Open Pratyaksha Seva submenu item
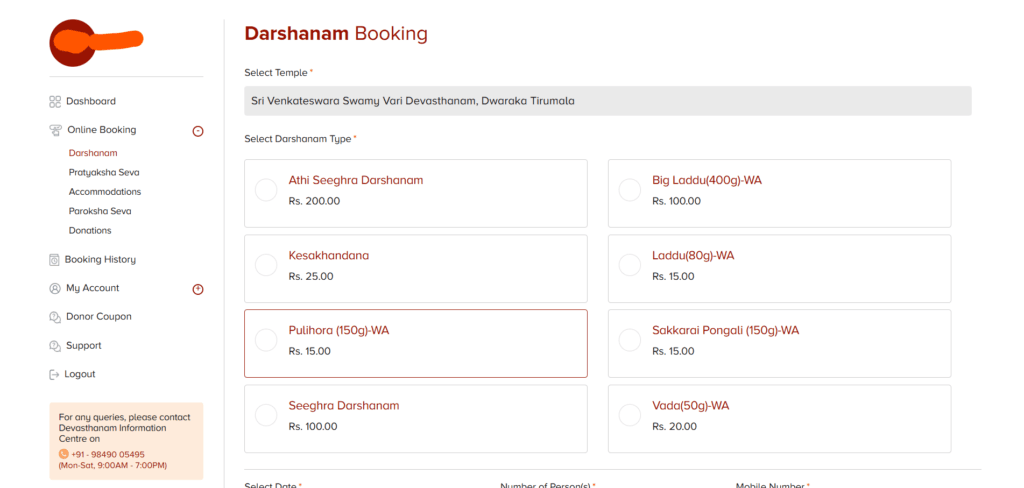 (x=104, y=172)
